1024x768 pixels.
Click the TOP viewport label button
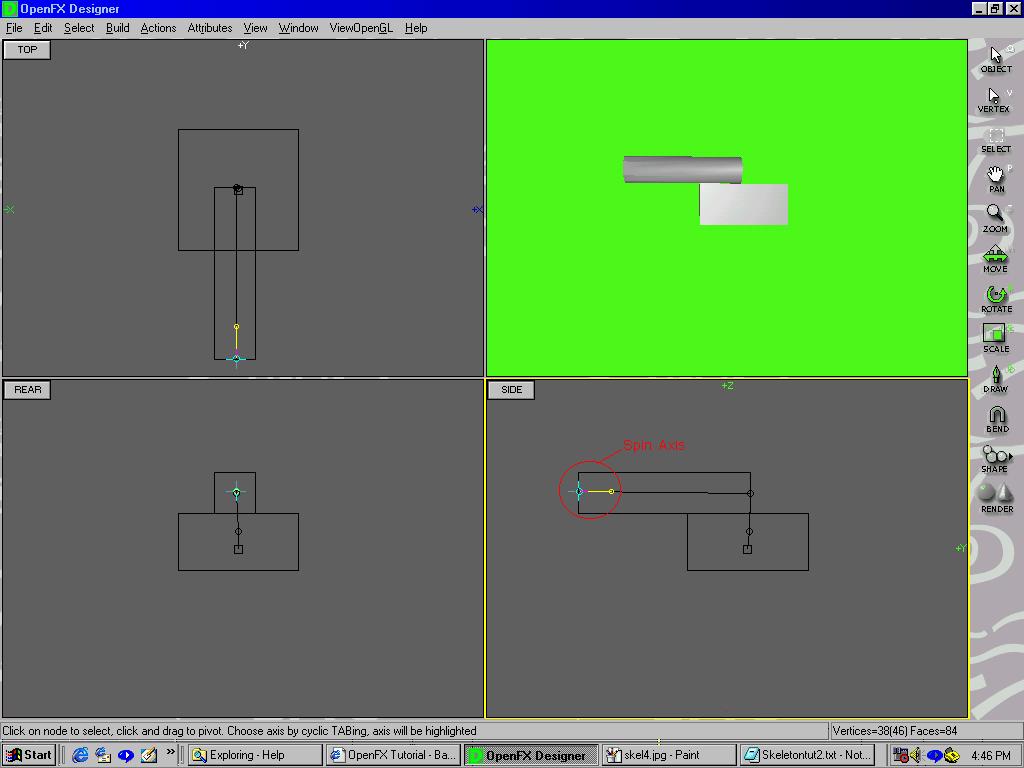pos(27,49)
